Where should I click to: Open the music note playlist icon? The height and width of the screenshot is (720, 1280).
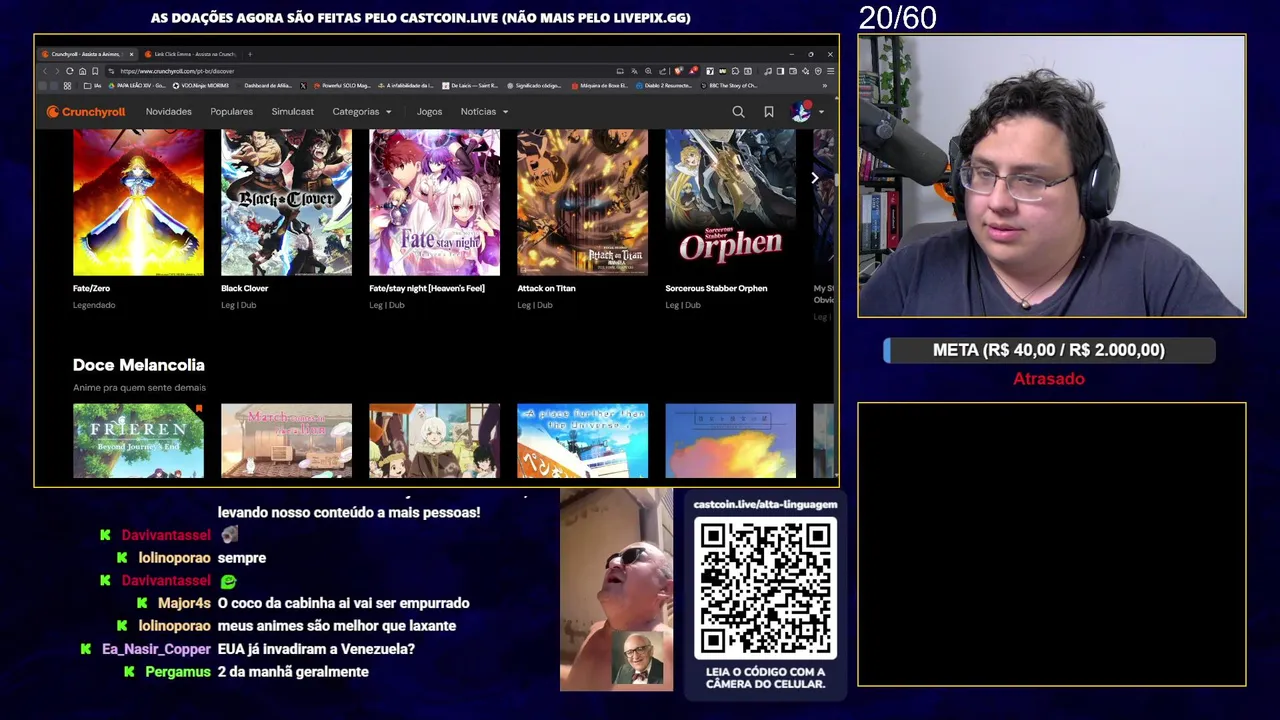(767, 71)
